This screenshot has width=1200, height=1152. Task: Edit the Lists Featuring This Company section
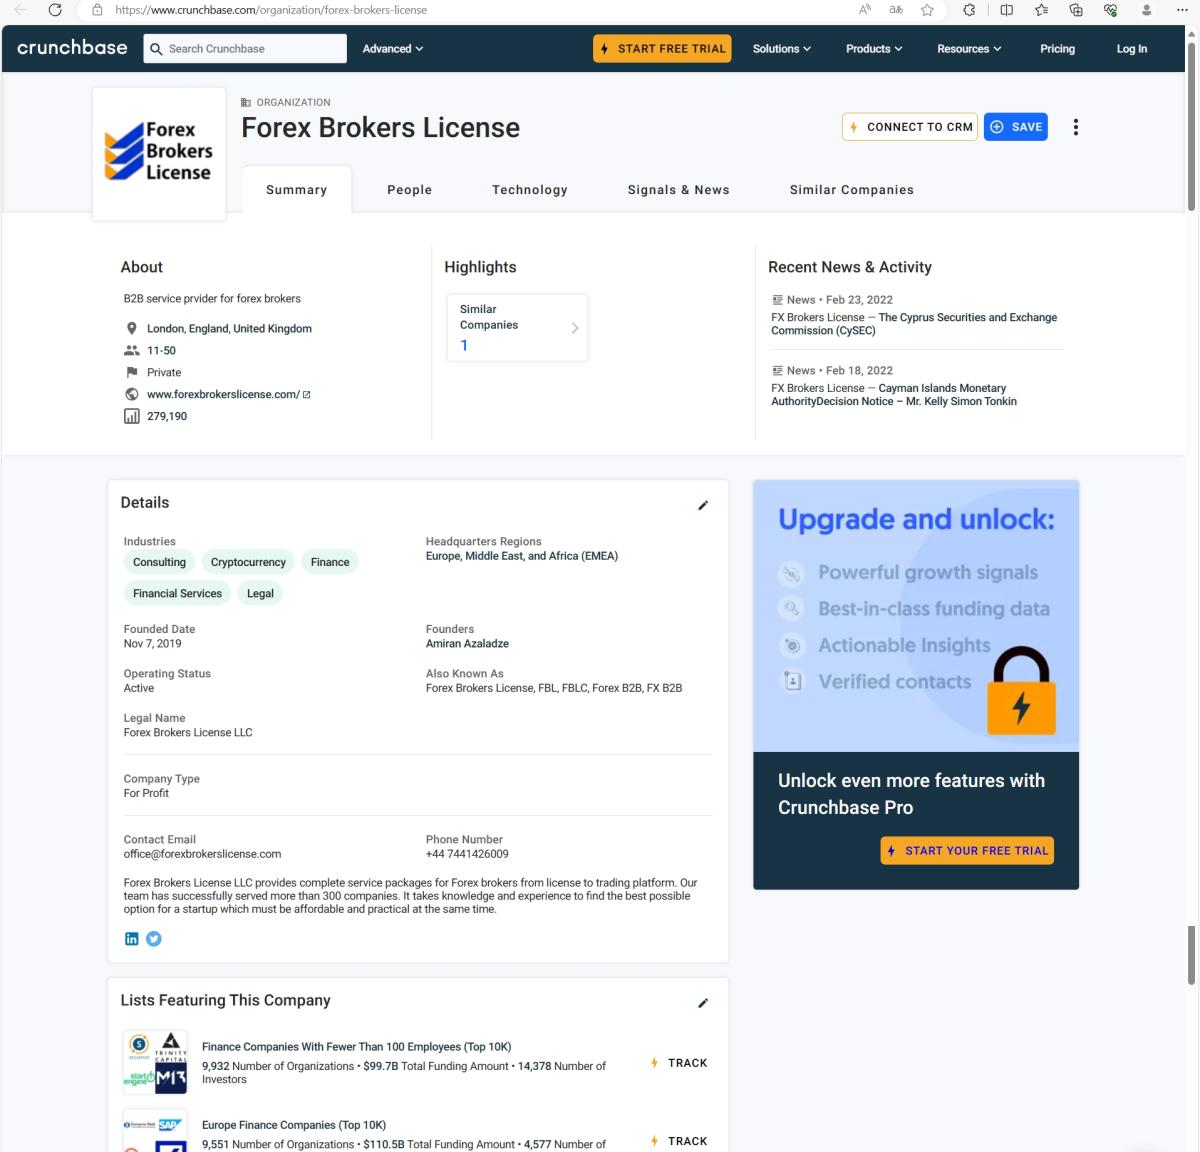tap(703, 1003)
